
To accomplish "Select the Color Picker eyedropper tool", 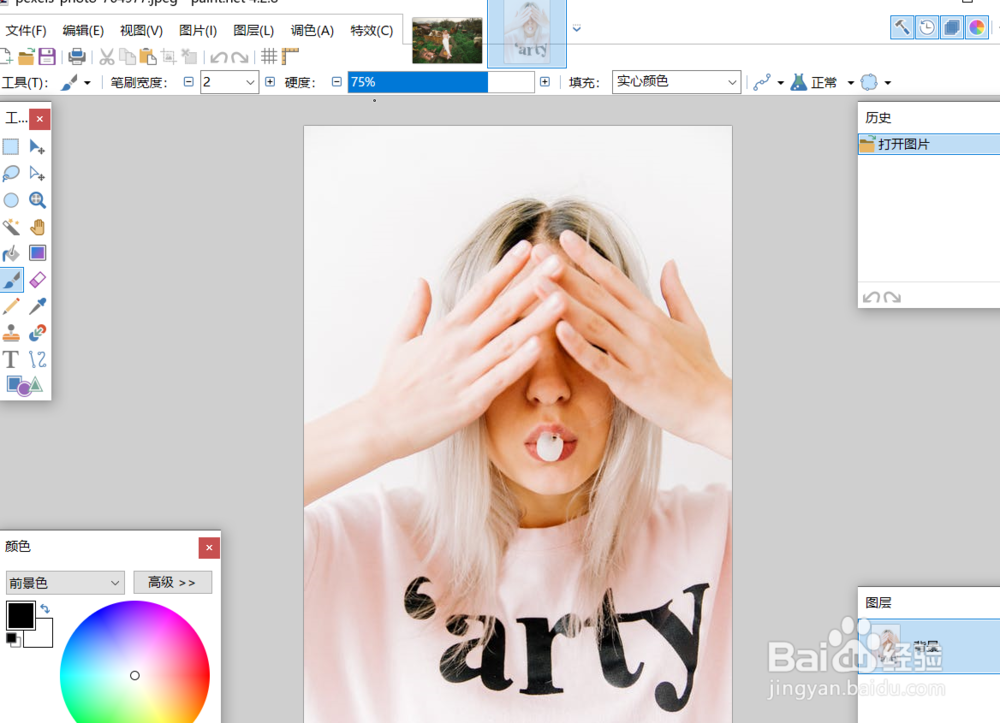I will 37,306.
